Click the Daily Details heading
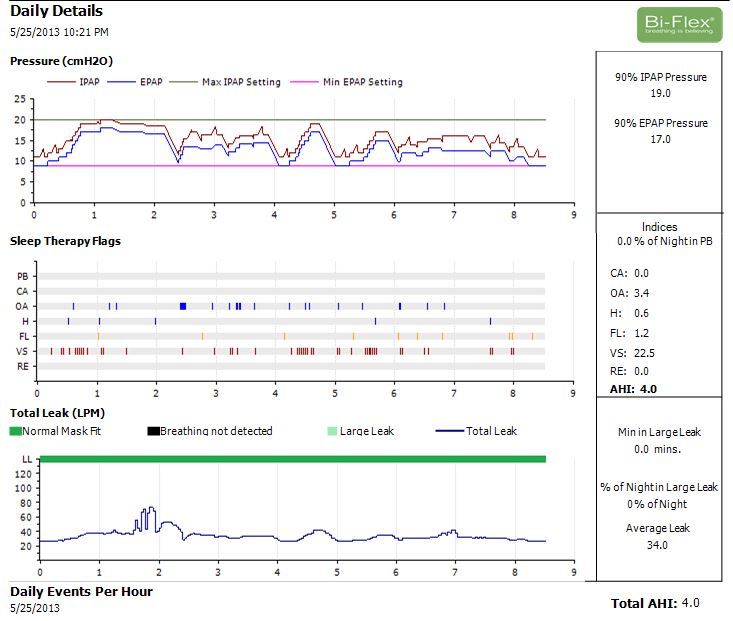This screenshot has height=621, width=733. coord(56,11)
